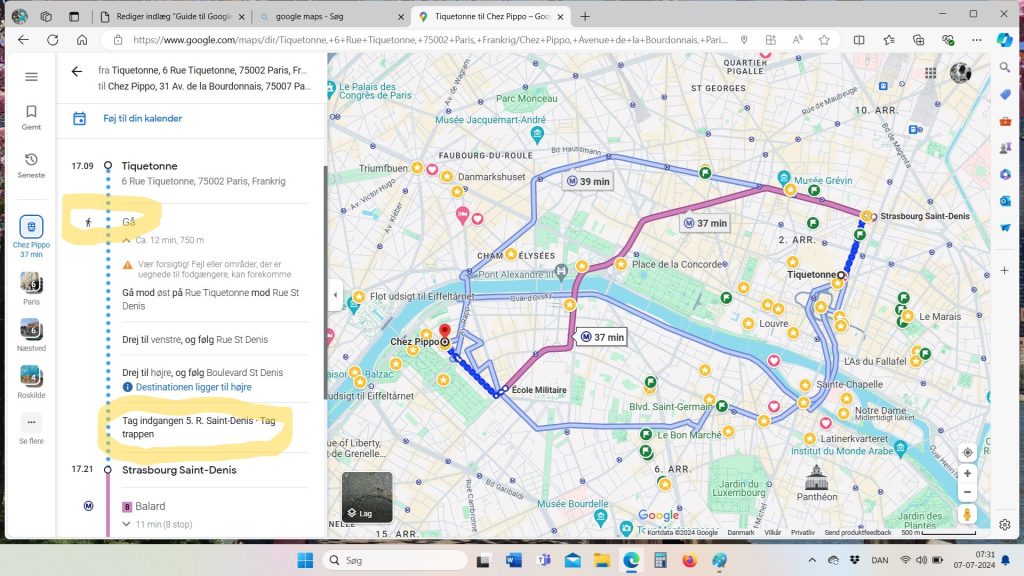The height and width of the screenshot is (576, 1024).
Task: Collapse the side panel with arrow handle
Action: tap(334, 295)
